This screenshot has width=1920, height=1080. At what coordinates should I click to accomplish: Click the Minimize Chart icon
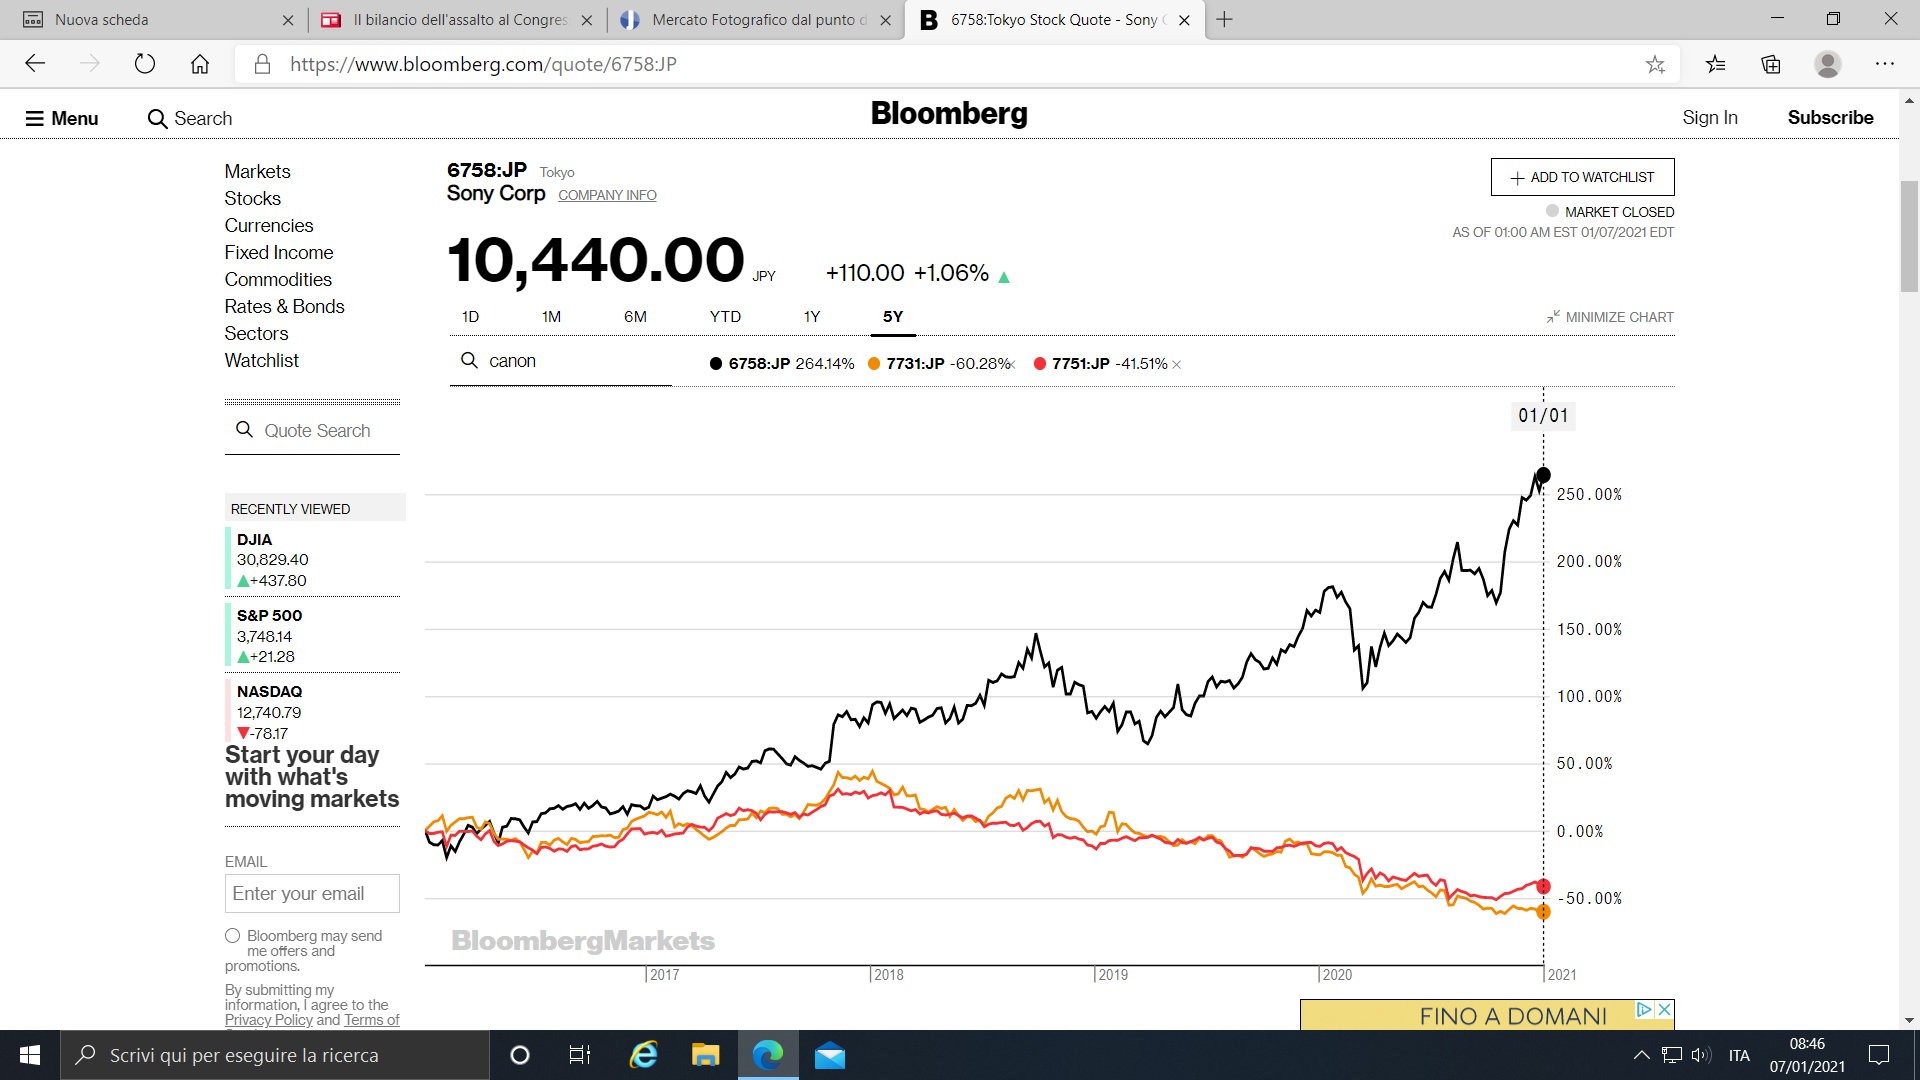click(x=1553, y=317)
